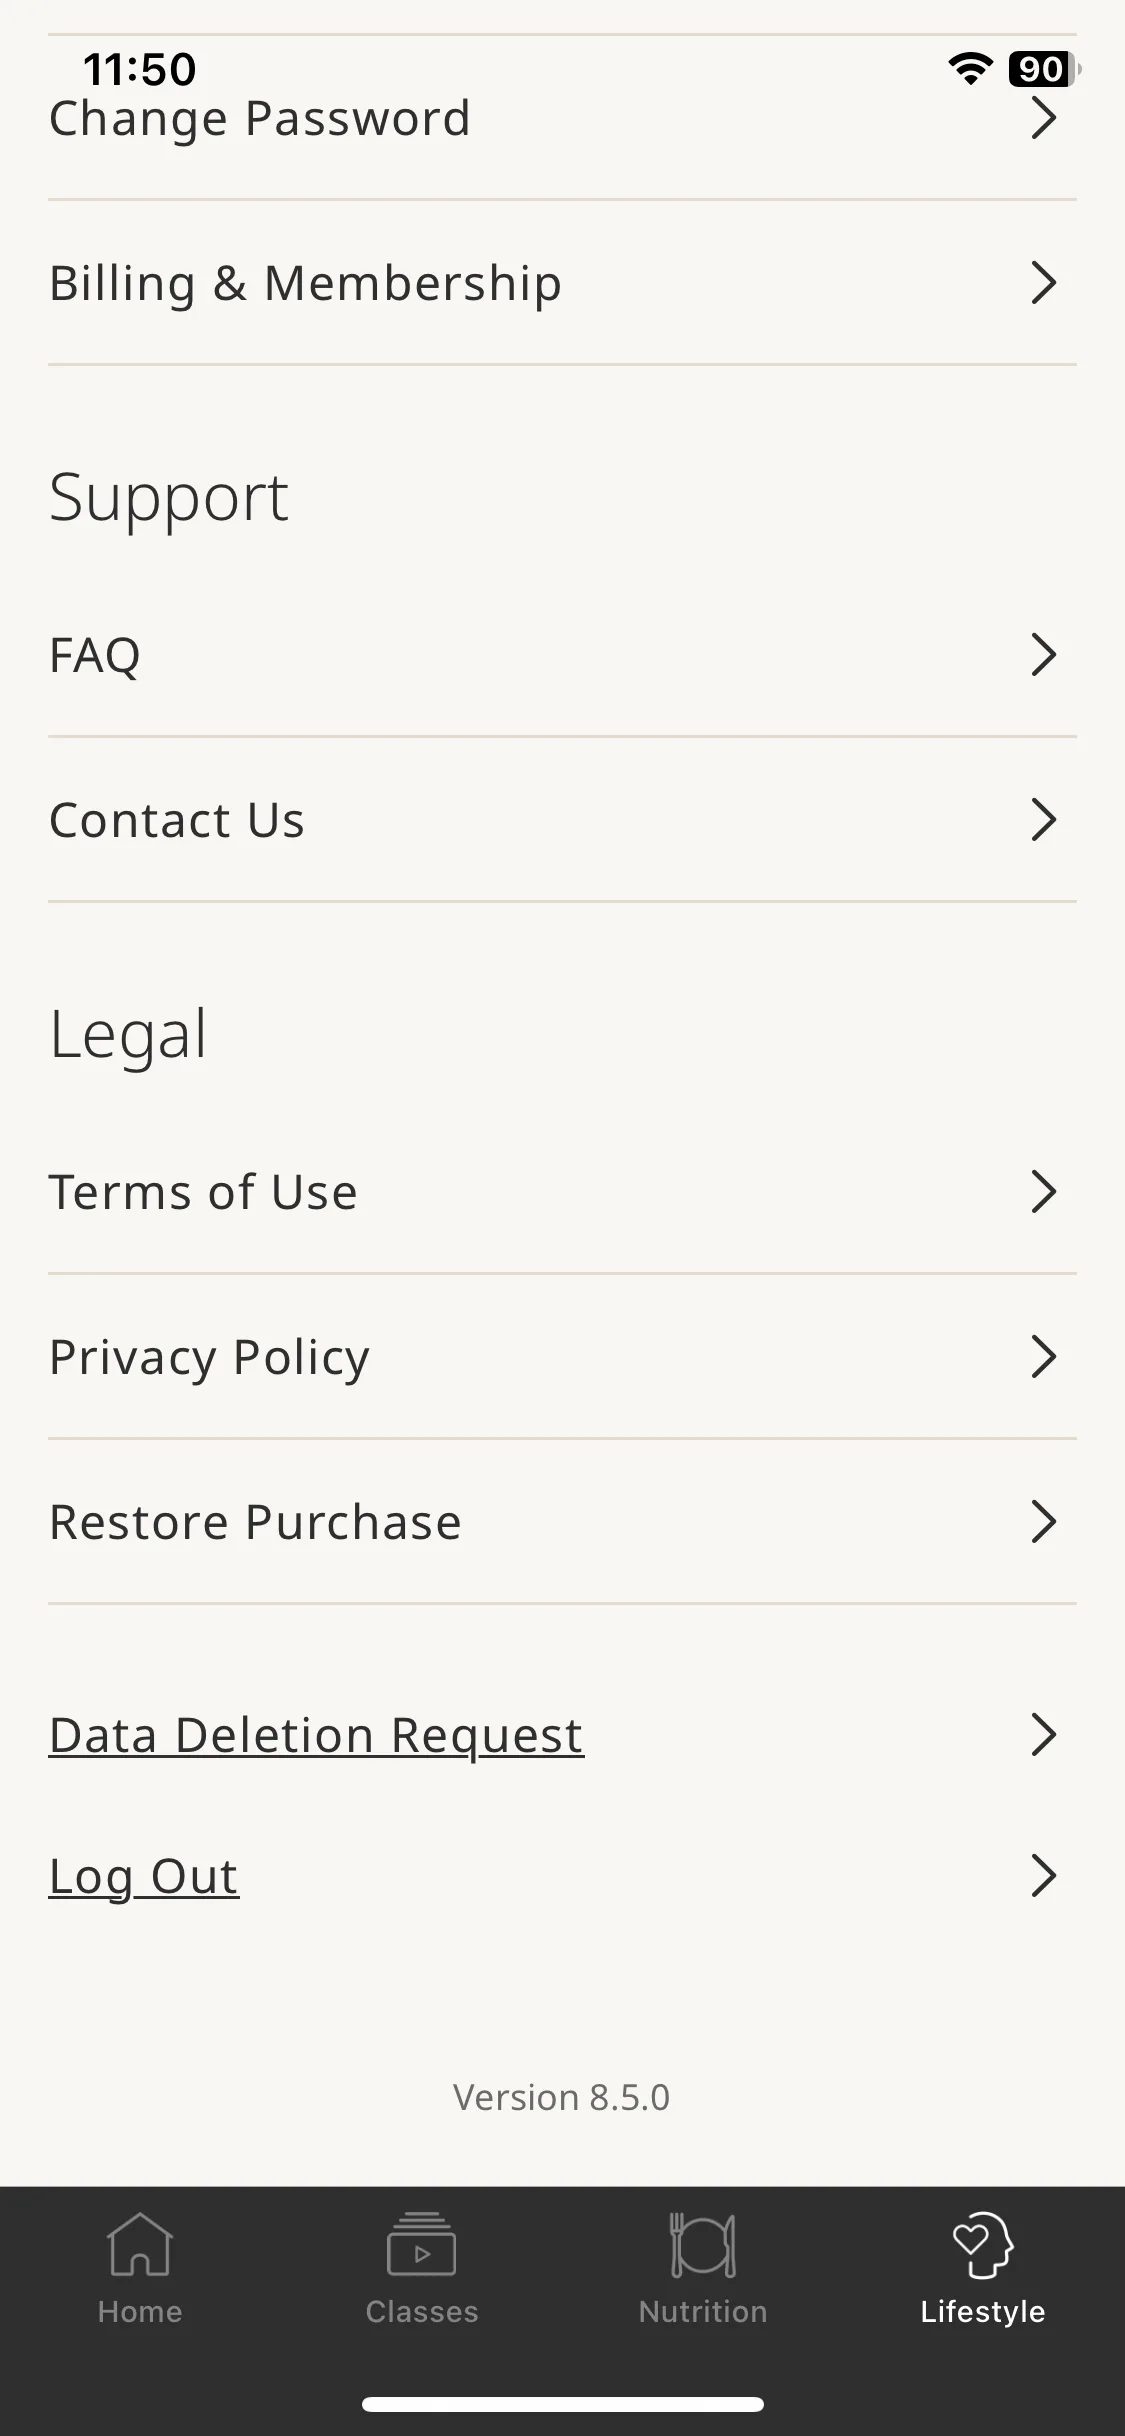The height and width of the screenshot is (2436, 1125).
Task: Tap the arrow on the Log Out row
Action: click(x=1044, y=1876)
